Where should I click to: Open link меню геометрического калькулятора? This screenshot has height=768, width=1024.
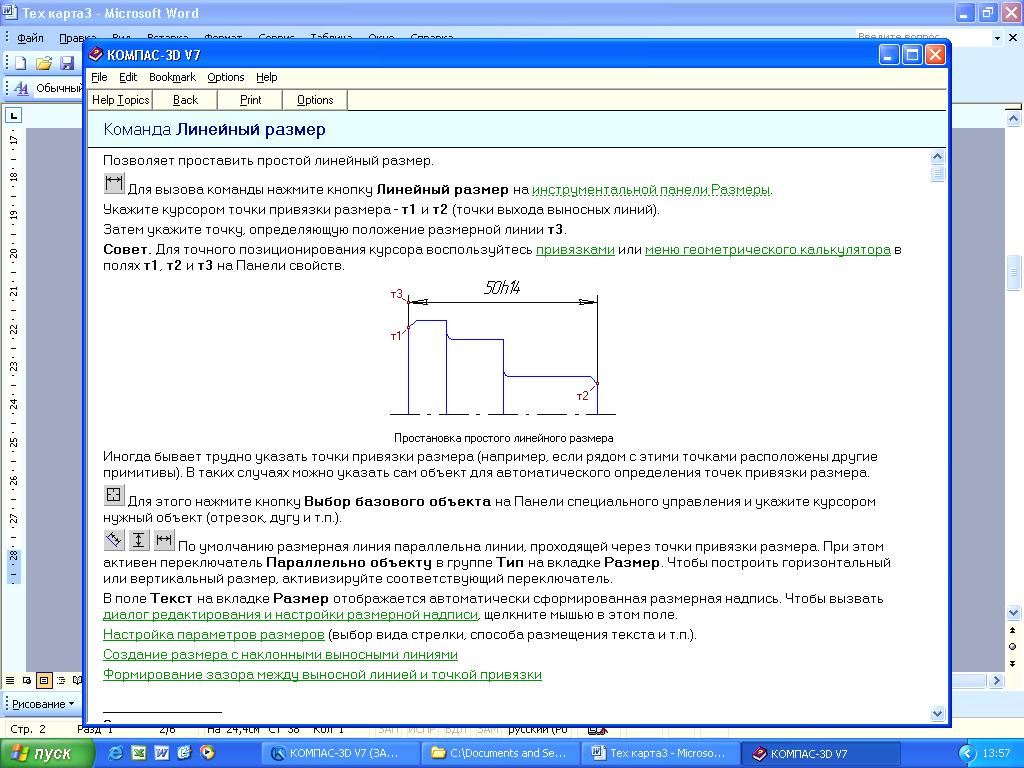click(x=768, y=249)
